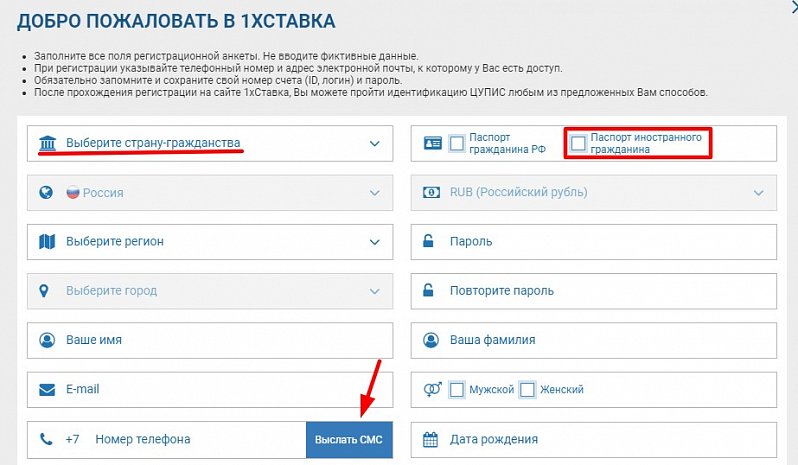The width and height of the screenshot is (798, 465).
Task: Expand the Выберите регион dropdown
Action: coord(210,241)
